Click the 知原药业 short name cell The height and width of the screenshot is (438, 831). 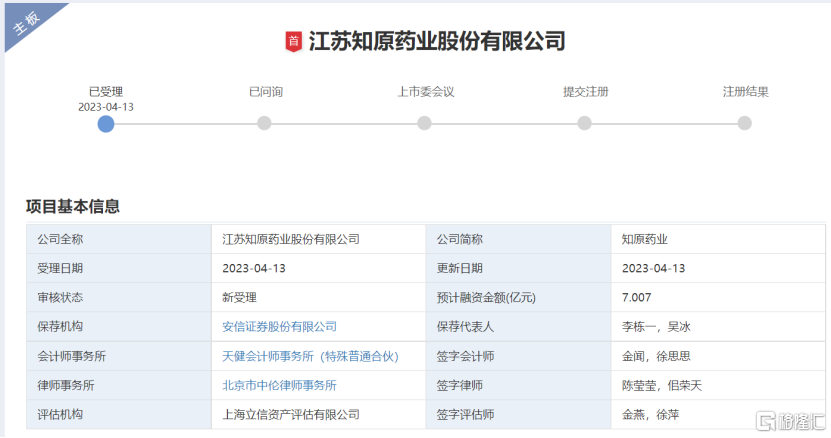(x=644, y=239)
